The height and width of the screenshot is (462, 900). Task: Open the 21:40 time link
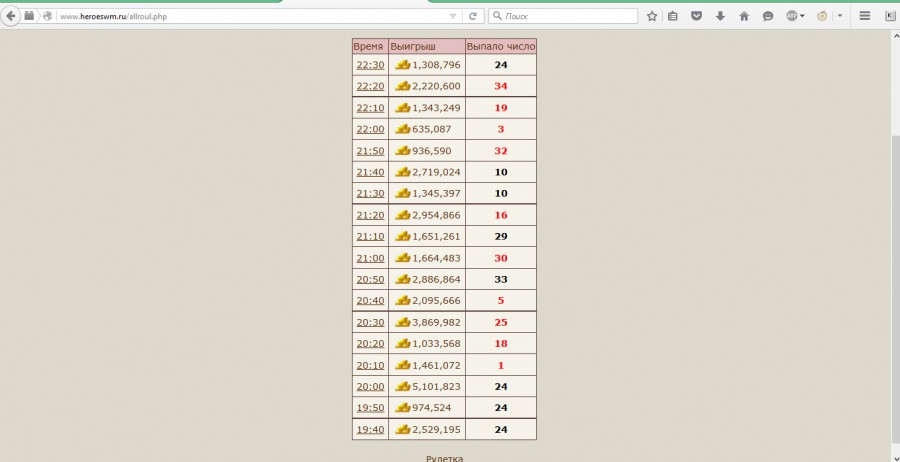pyautogui.click(x=370, y=172)
